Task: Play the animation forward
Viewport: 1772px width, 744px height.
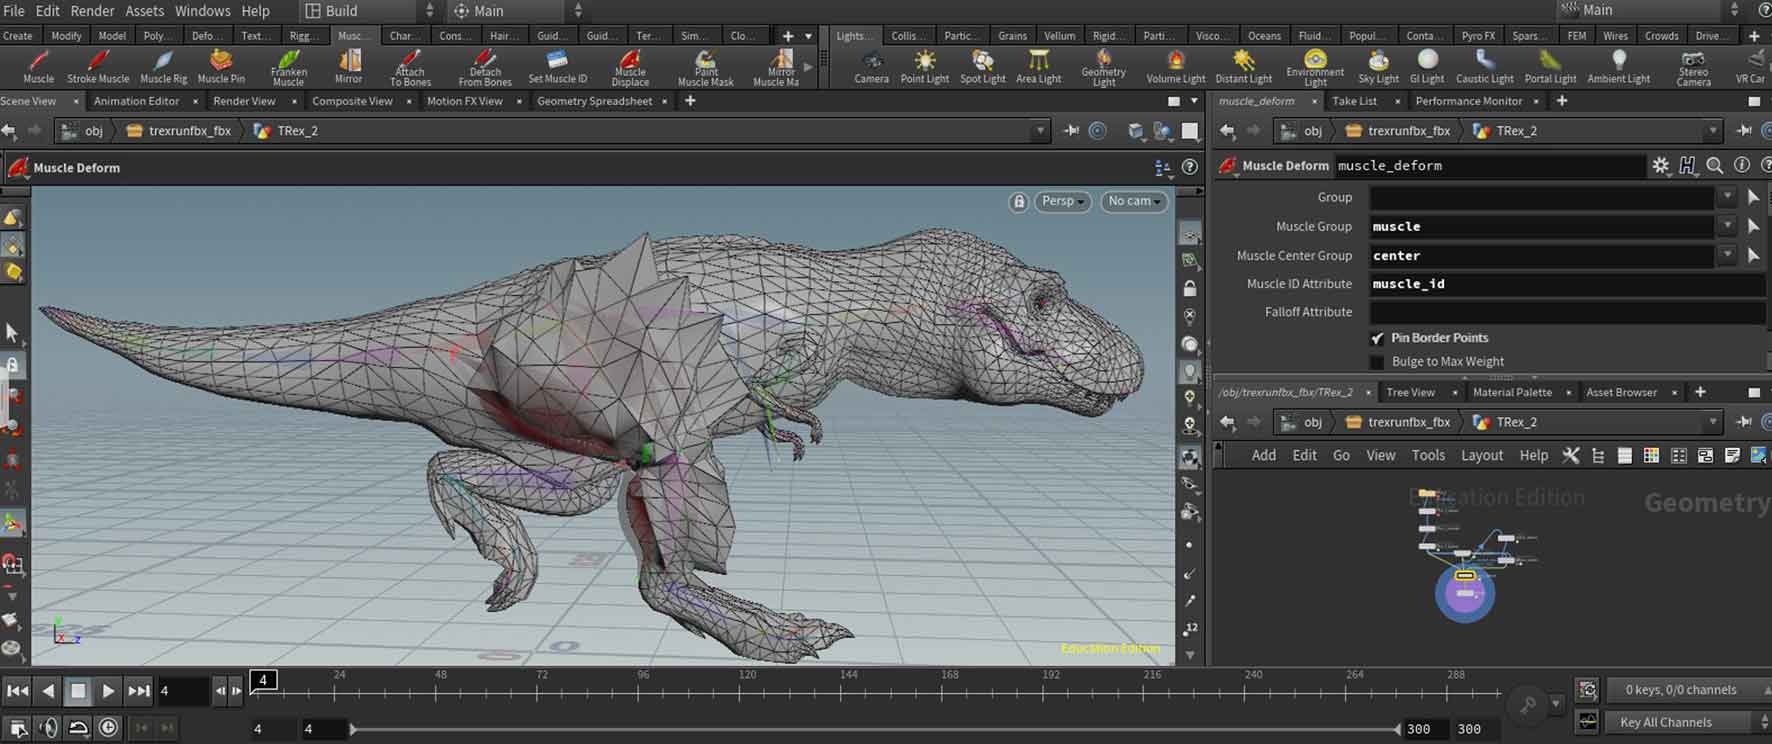Action: click(108, 690)
